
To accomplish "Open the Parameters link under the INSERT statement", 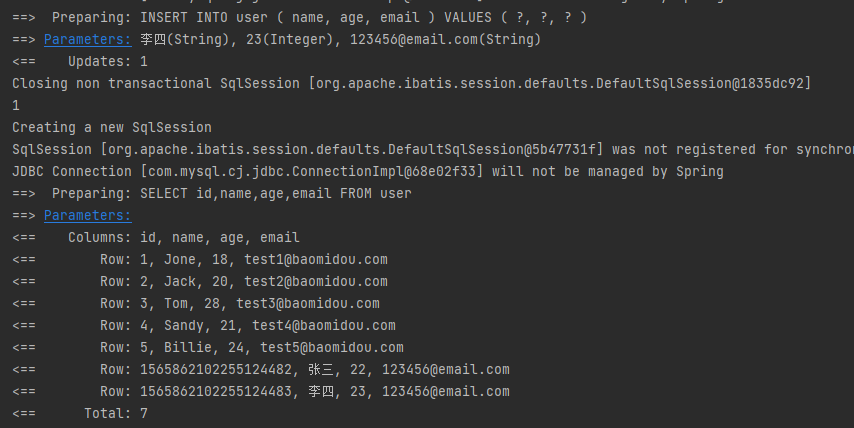I will point(87,40).
